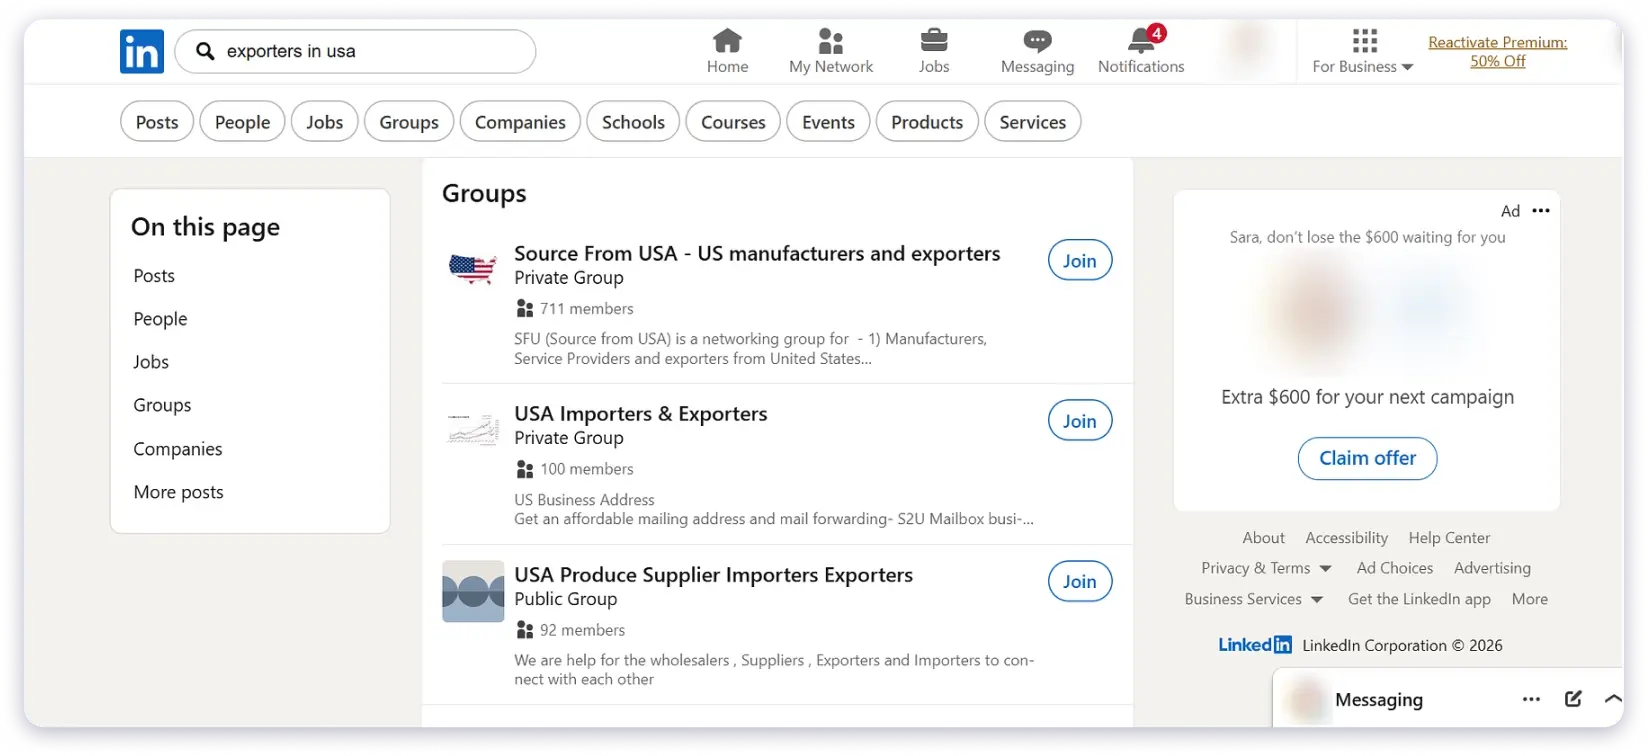This screenshot has height=756, width=1648.
Task: Click Extra $600 for your next campaign text
Action: pyautogui.click(x=1367, y=397)
